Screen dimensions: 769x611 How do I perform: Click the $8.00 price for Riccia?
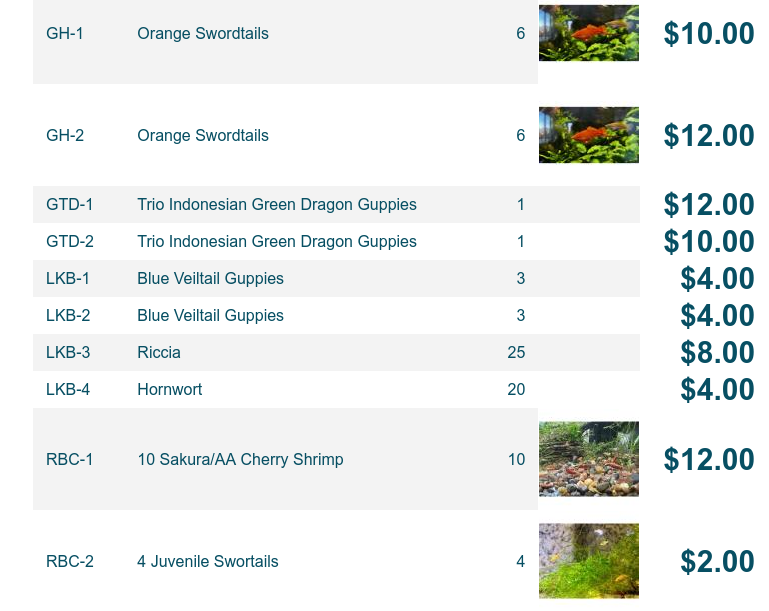717,353
